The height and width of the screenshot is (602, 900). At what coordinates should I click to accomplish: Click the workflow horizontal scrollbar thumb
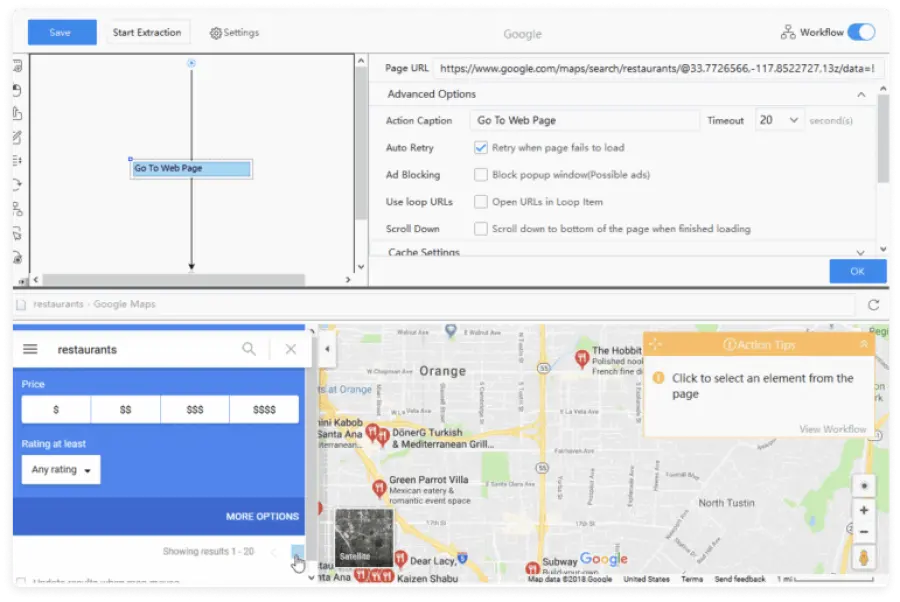(173, 279)
